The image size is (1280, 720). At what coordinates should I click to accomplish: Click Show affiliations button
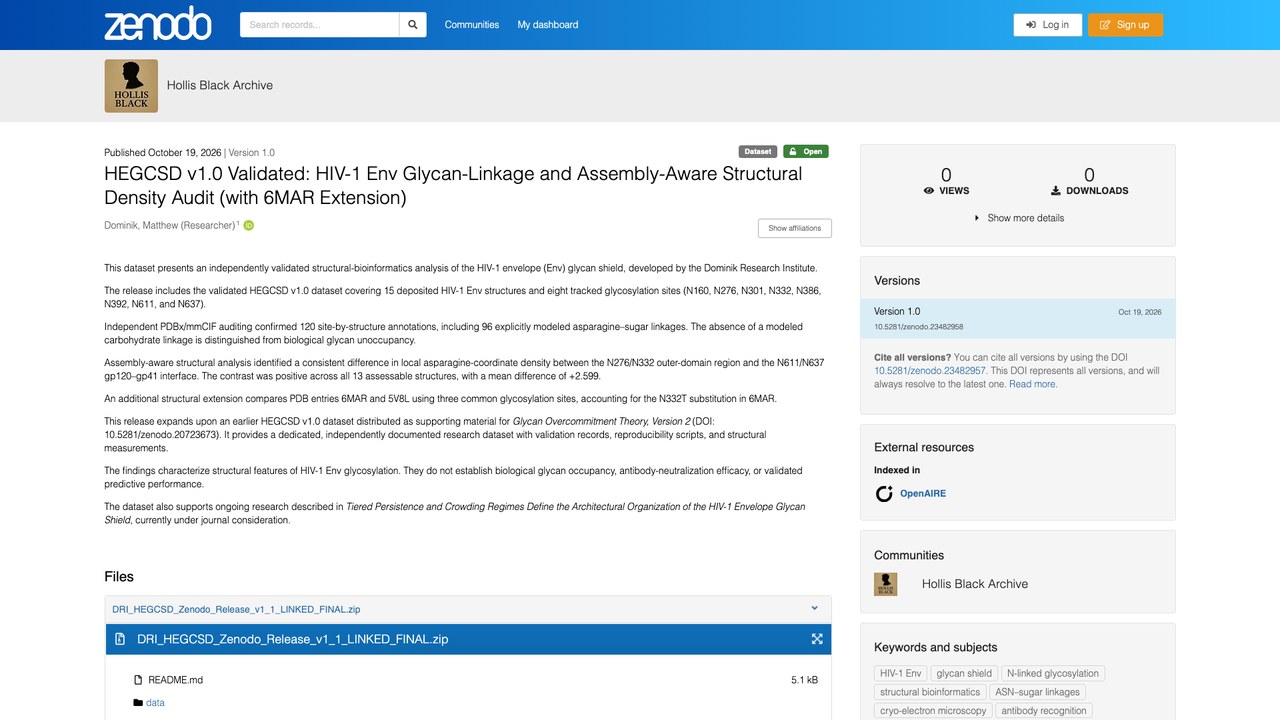(x=795, y=228)
